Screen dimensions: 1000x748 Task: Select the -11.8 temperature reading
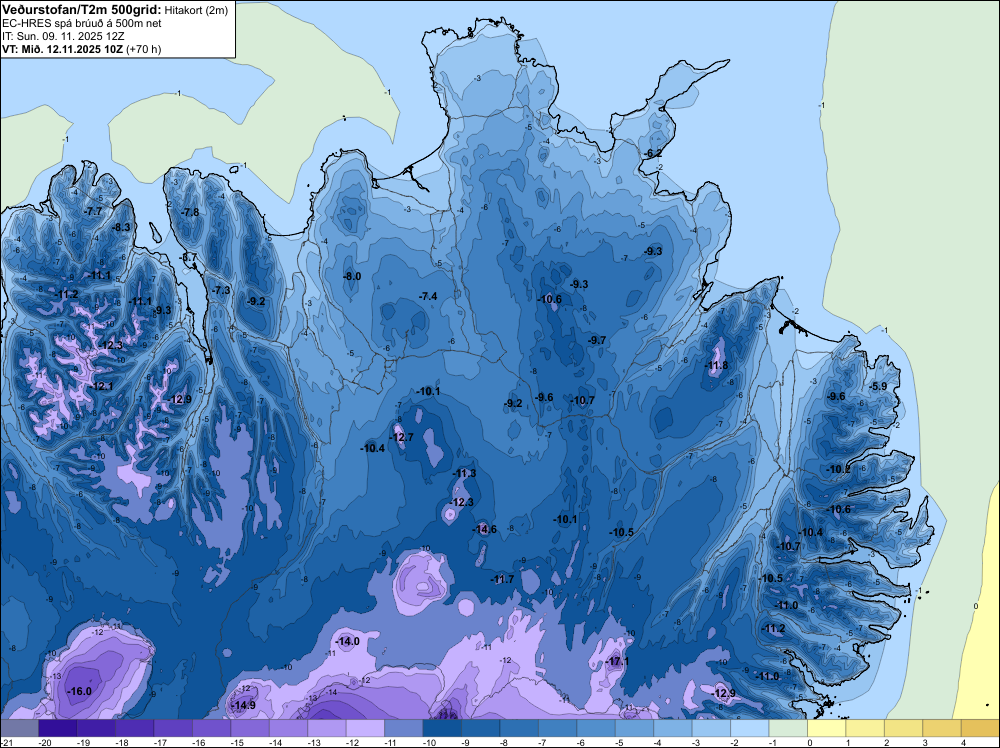click(716, 365)
